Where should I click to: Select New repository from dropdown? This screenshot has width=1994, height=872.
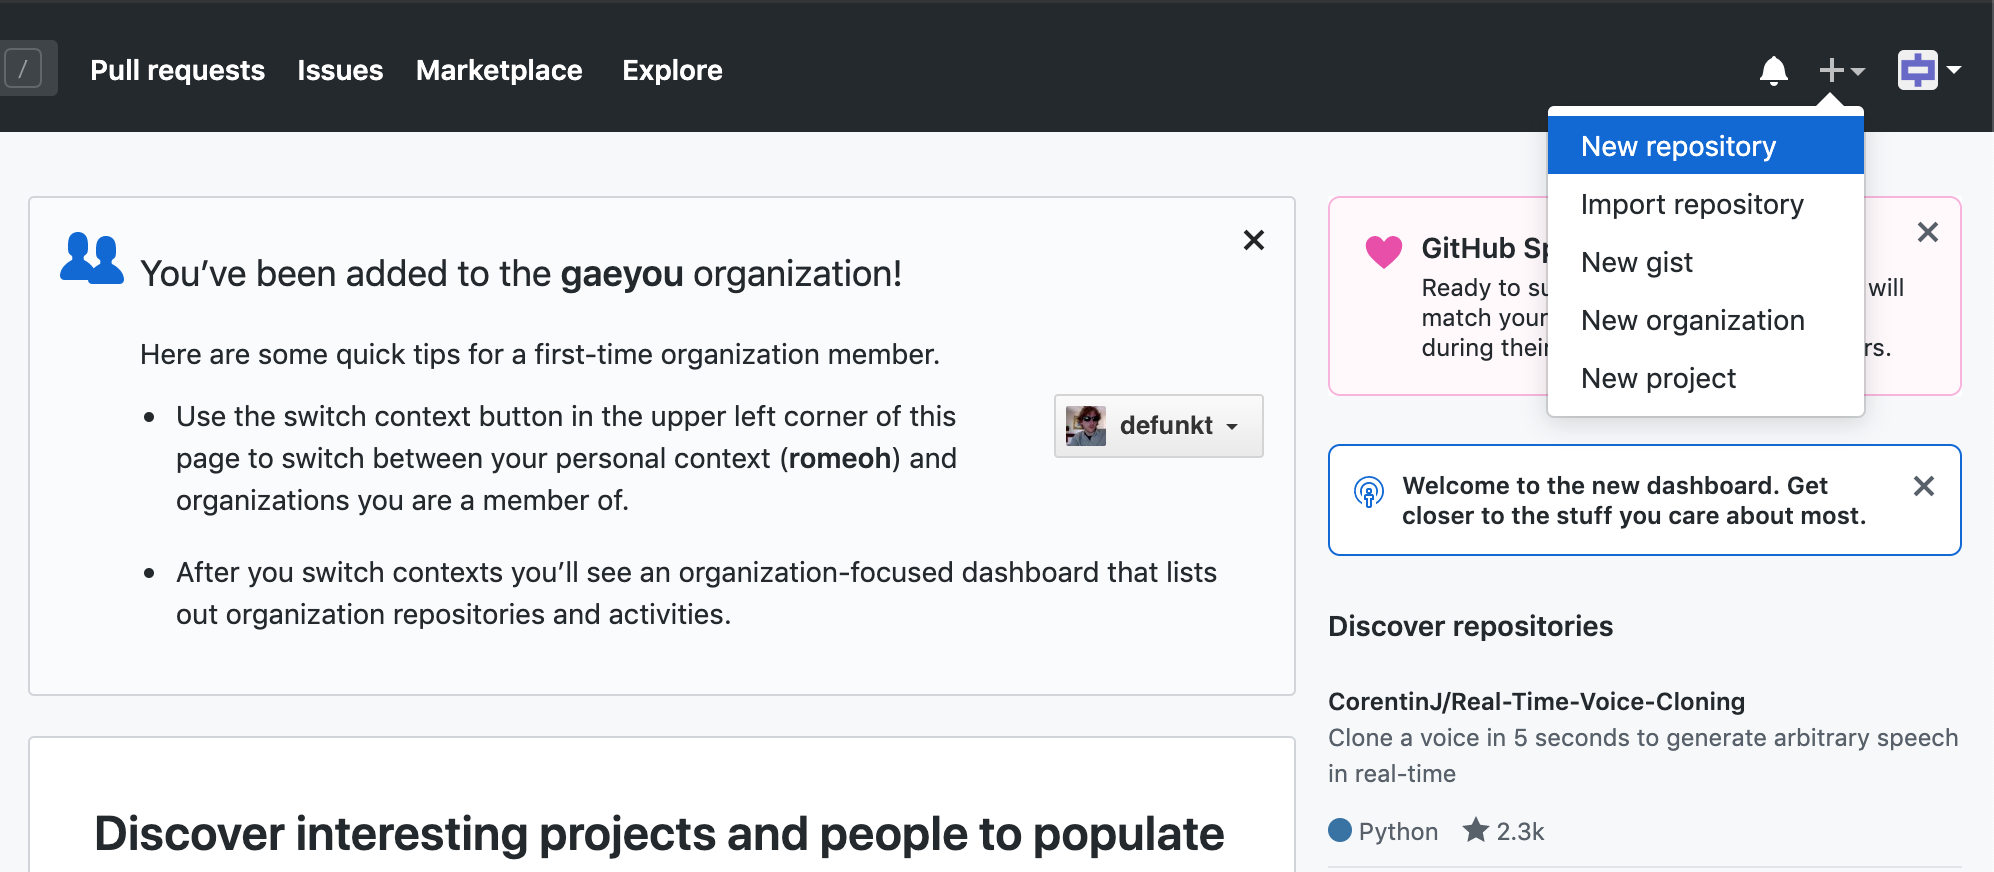(x=1705, y=146)
